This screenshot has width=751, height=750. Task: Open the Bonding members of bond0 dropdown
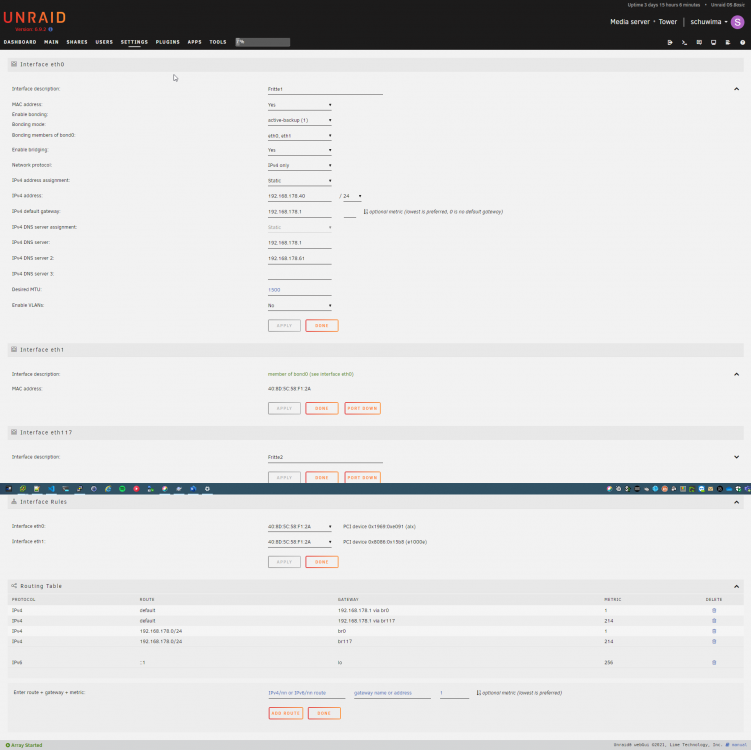(299, 136)
